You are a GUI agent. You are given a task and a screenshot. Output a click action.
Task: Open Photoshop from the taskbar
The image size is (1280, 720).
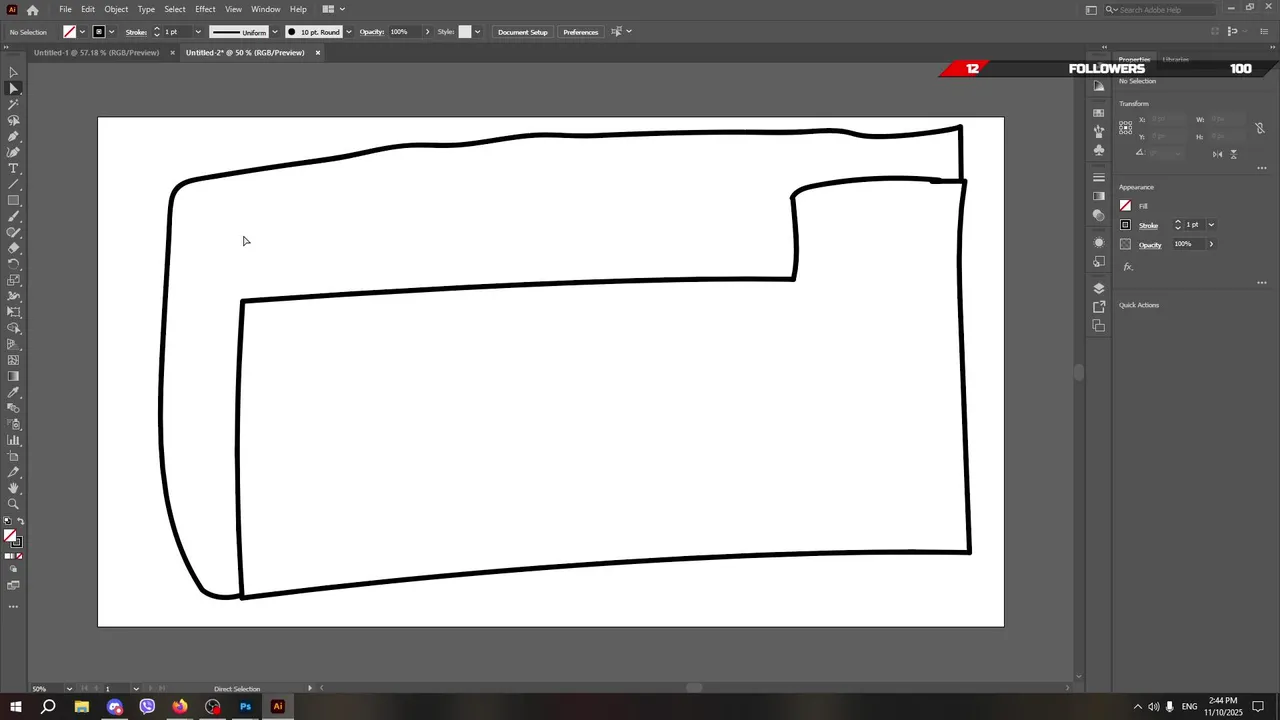245,707
